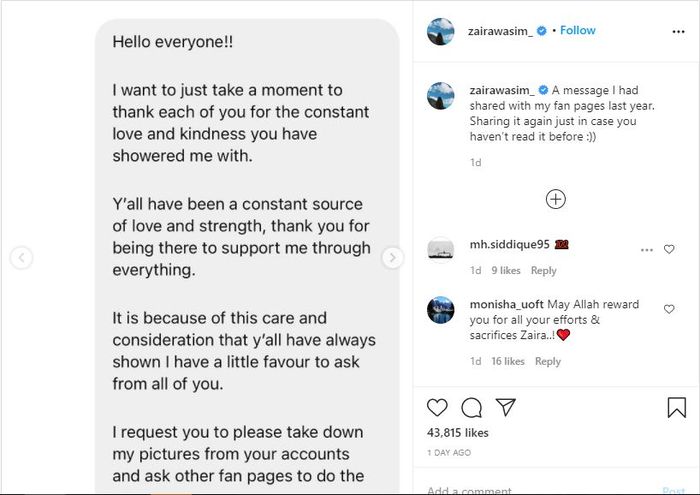Screen dimensions: 700x495
Task: Click the zairawasim_ header profile picture
Action: (441, 31)
